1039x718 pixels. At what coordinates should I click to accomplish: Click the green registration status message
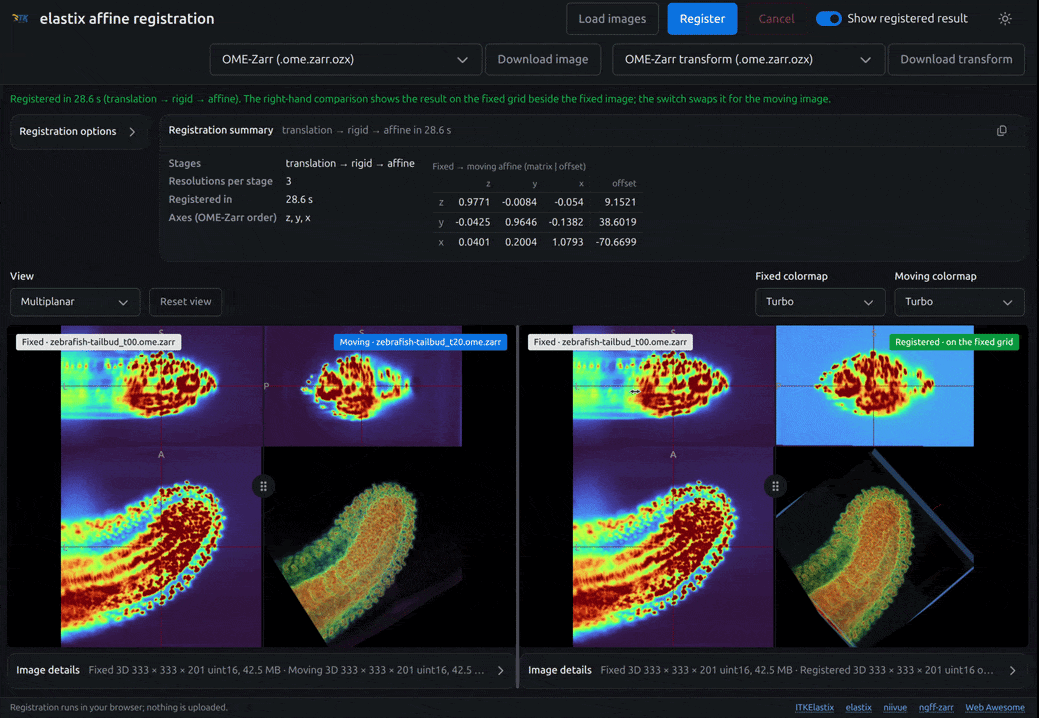pyautogui.click(x=420, y=99)
